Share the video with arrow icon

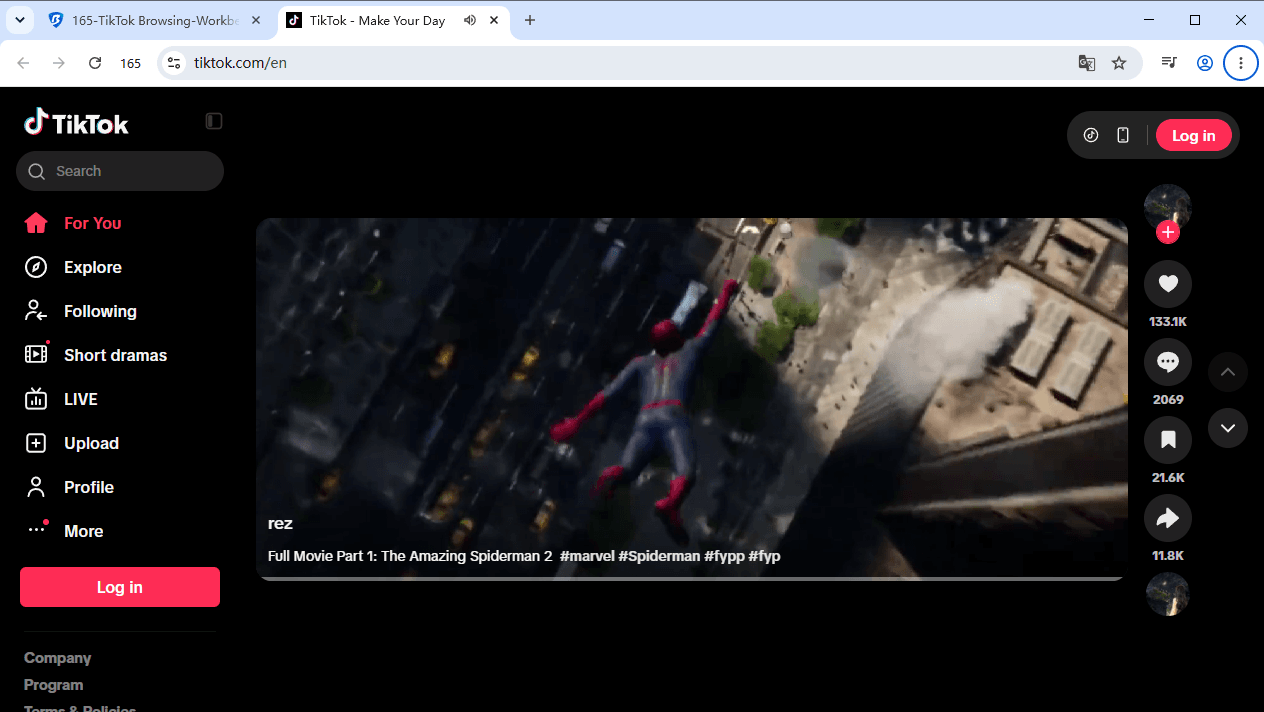click(x=1168, y=519)
